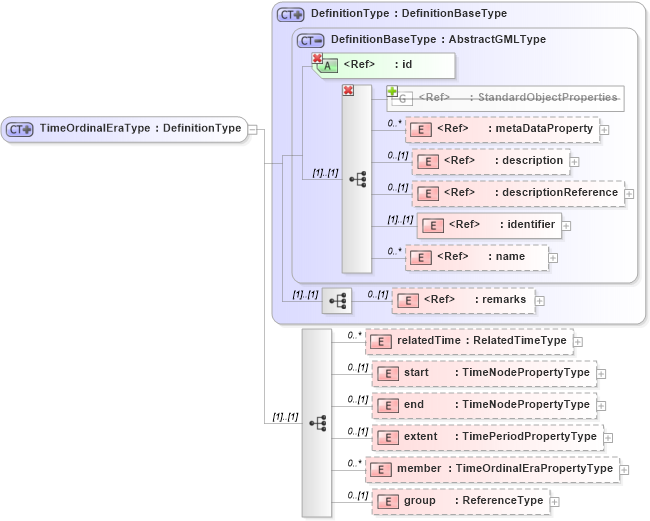Select the 'DefinitionBaseType : AbstractGMLType' title
This screenshot has height=521, width=650.
(438, 39)
